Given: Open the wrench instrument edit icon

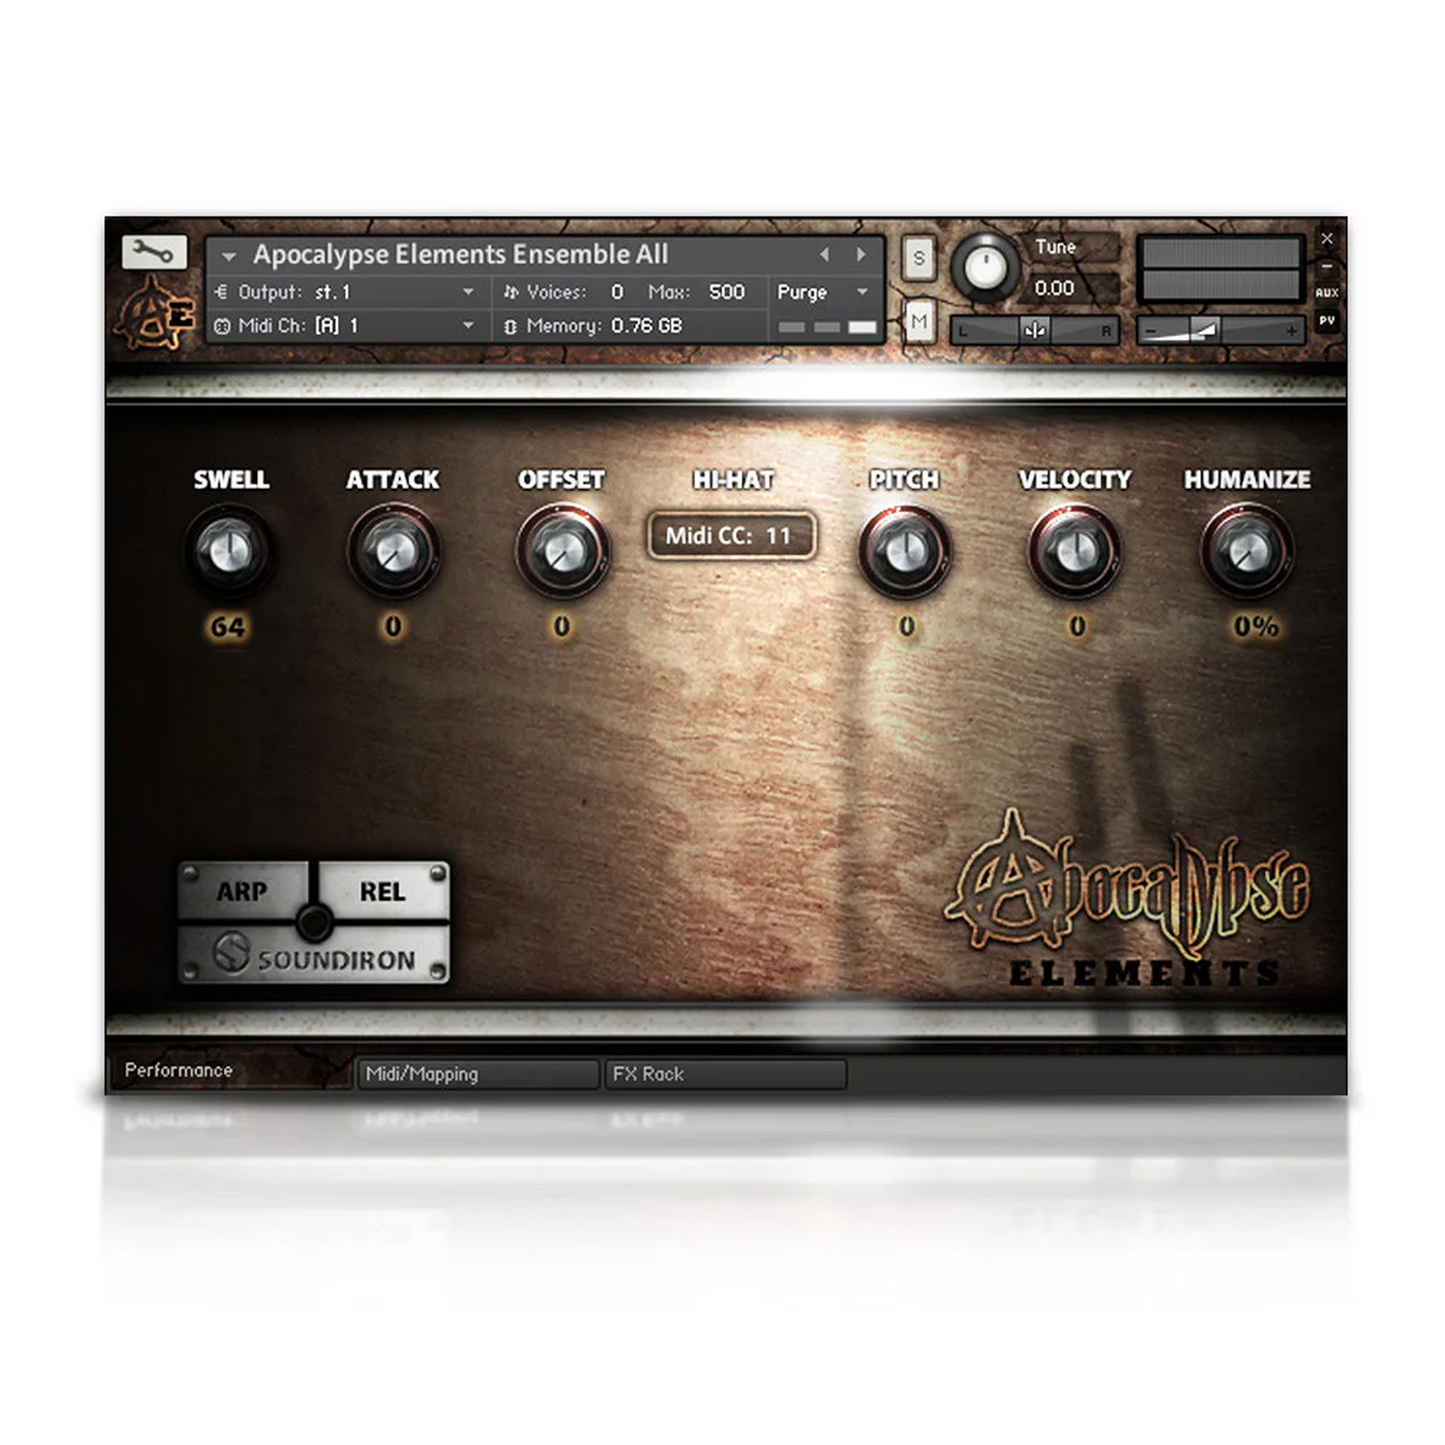Looking at the screenshot, I should pos(154,252).
